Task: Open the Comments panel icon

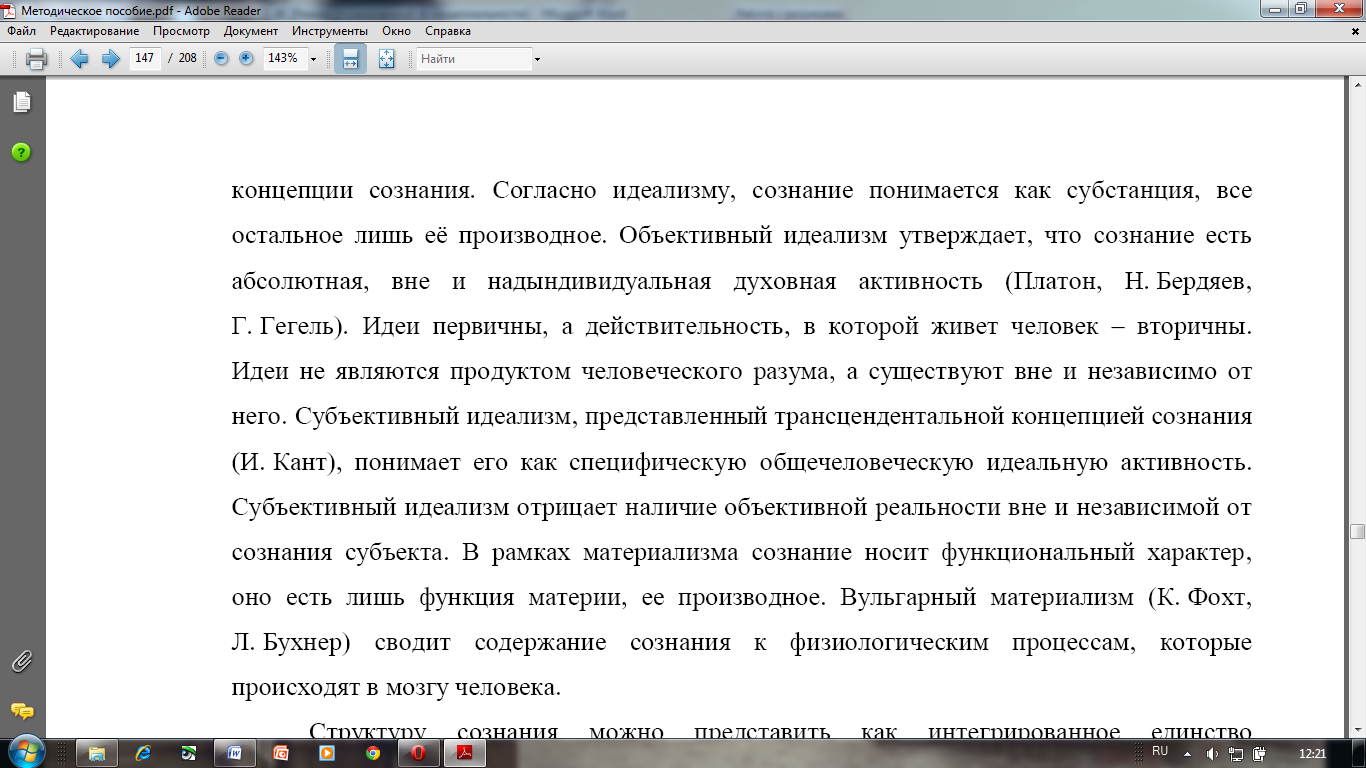Action: (21, 711)
